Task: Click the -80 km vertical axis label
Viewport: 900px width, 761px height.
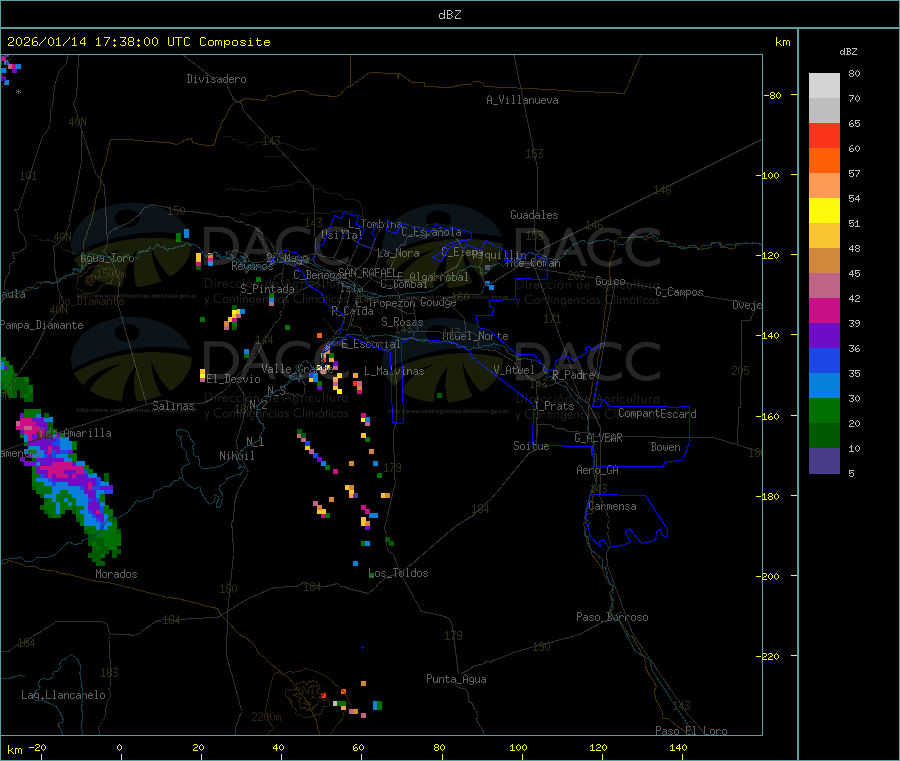Action: click(774, 95)
